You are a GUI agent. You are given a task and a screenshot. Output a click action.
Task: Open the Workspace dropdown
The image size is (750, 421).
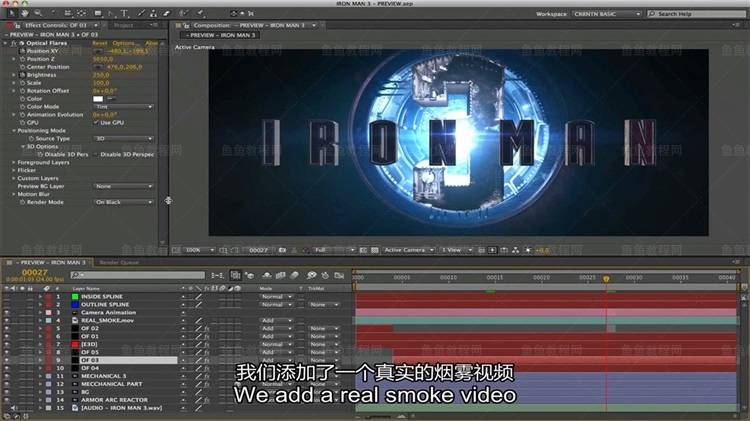point(606,14)
